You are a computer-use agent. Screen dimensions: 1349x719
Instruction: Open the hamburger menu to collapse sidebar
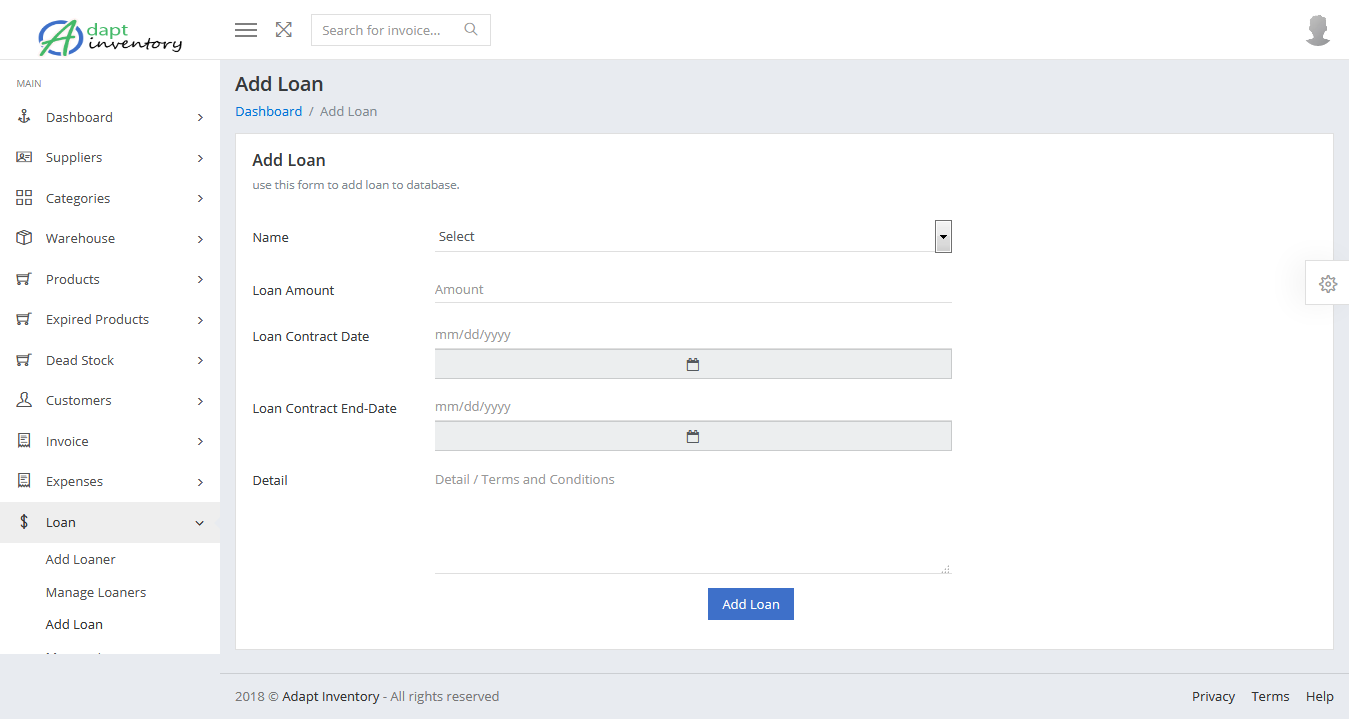point(245,30)
